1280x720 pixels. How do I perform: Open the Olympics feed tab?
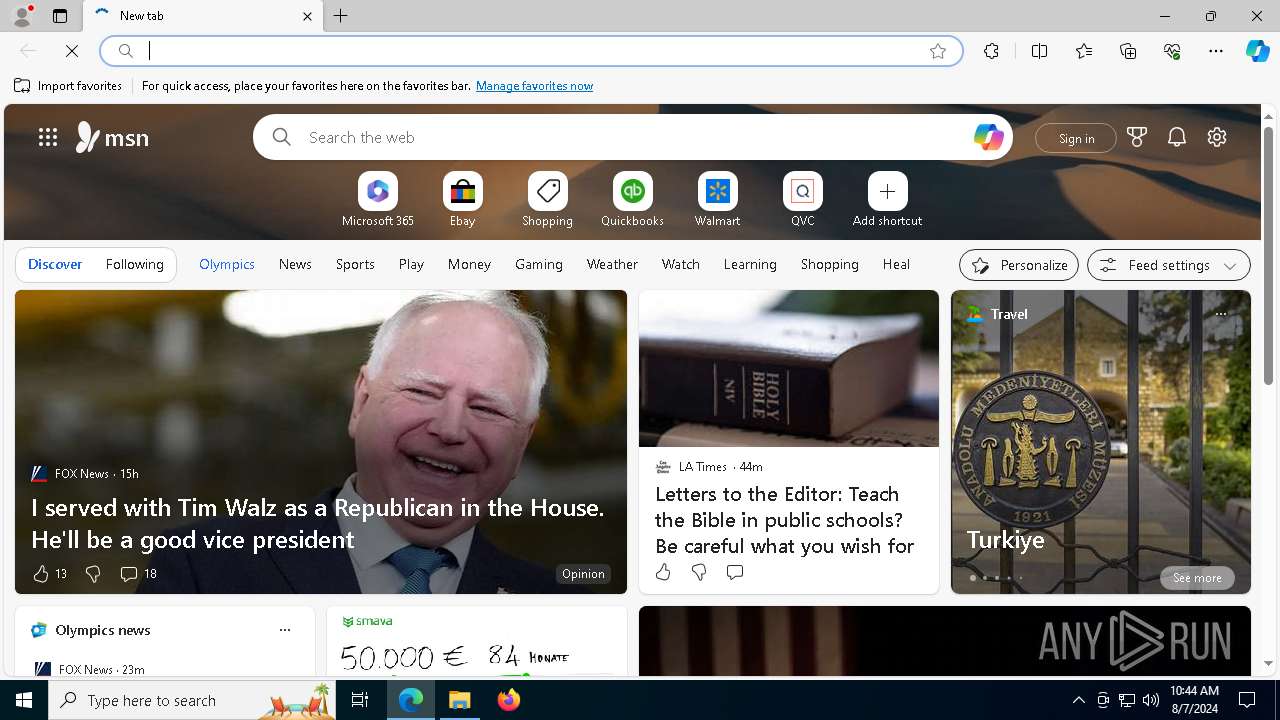click(227, 264)
